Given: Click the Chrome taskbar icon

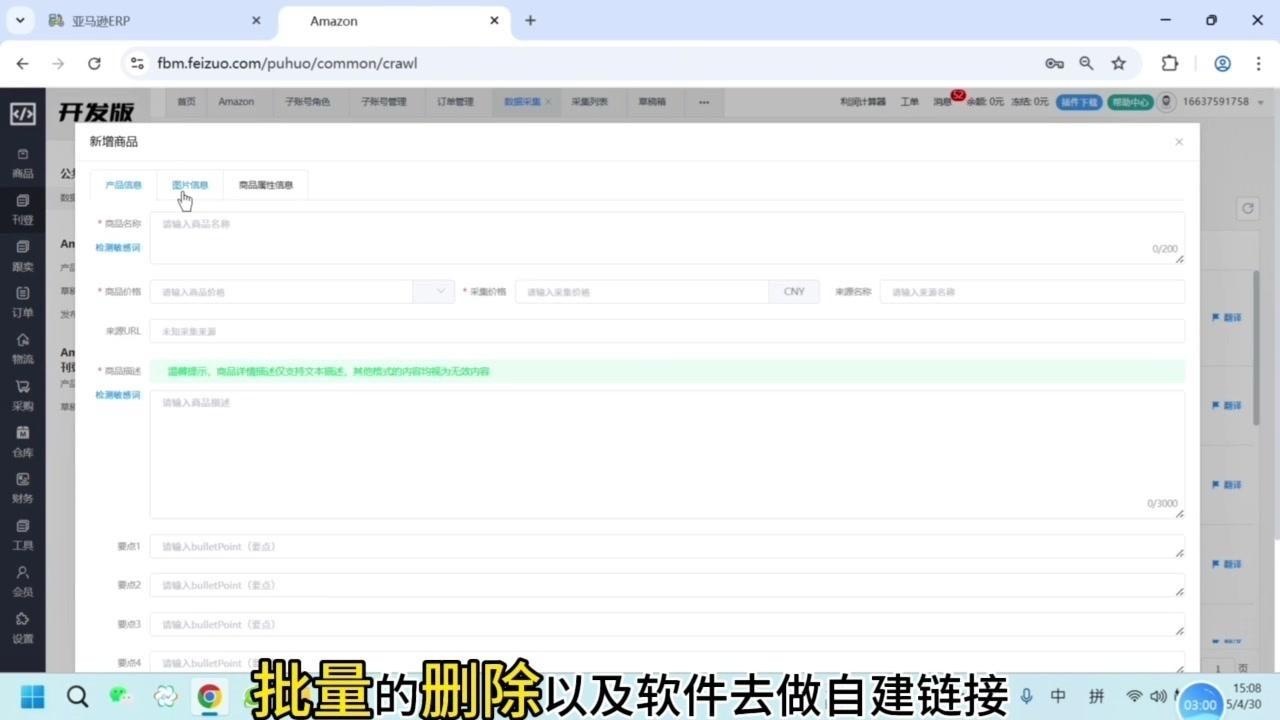Looking at the screenshot, I should pyautogui.click(x=209, y=696).
